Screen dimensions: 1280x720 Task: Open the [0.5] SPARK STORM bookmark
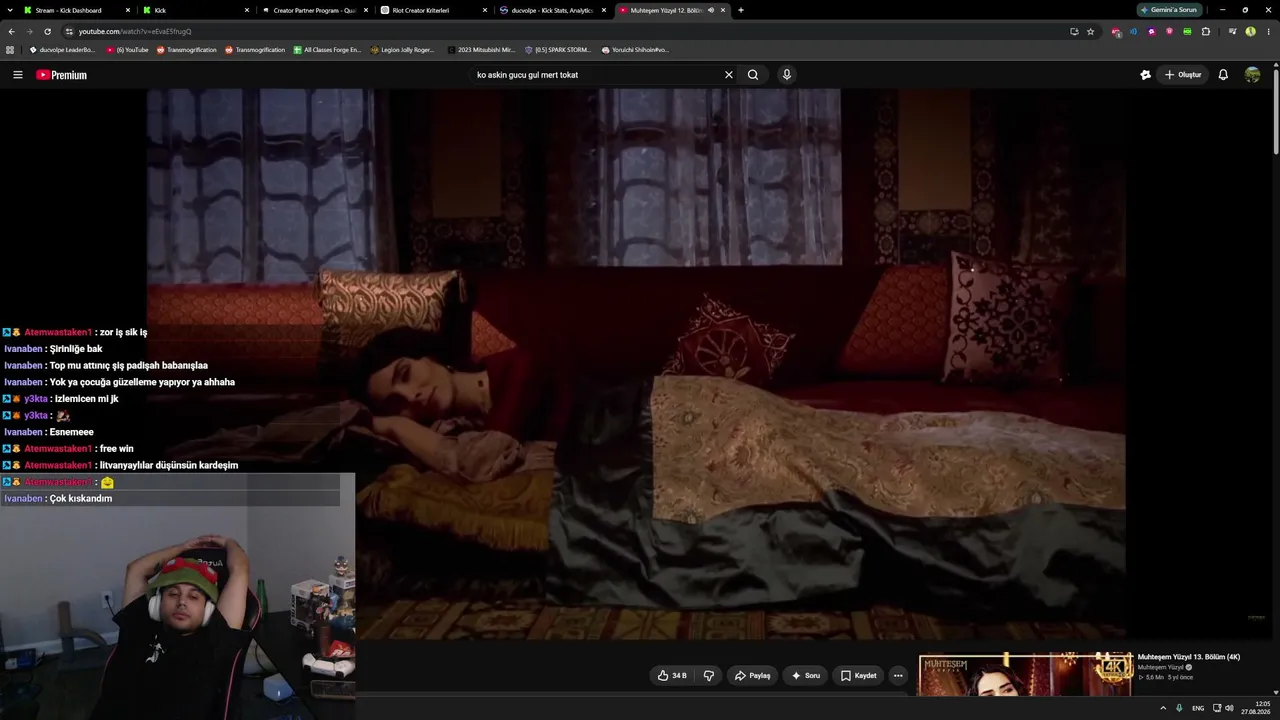(x=559, y=50)
